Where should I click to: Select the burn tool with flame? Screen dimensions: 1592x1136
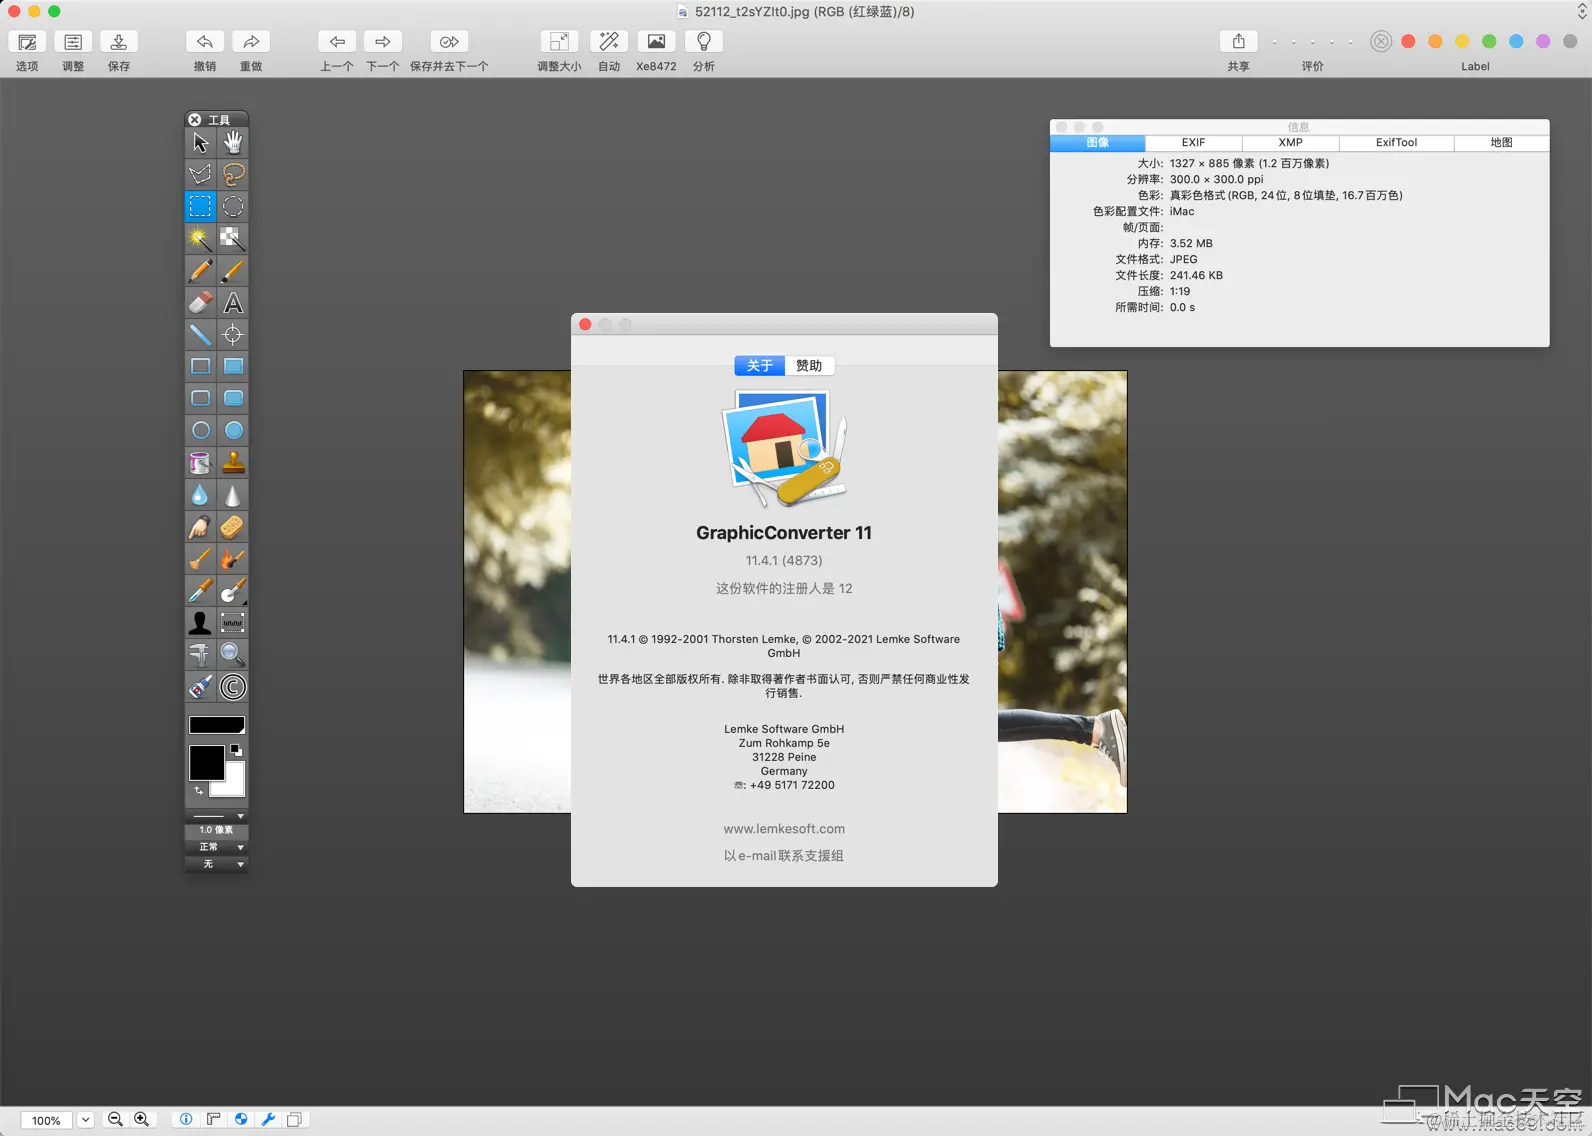coord(233,559)
